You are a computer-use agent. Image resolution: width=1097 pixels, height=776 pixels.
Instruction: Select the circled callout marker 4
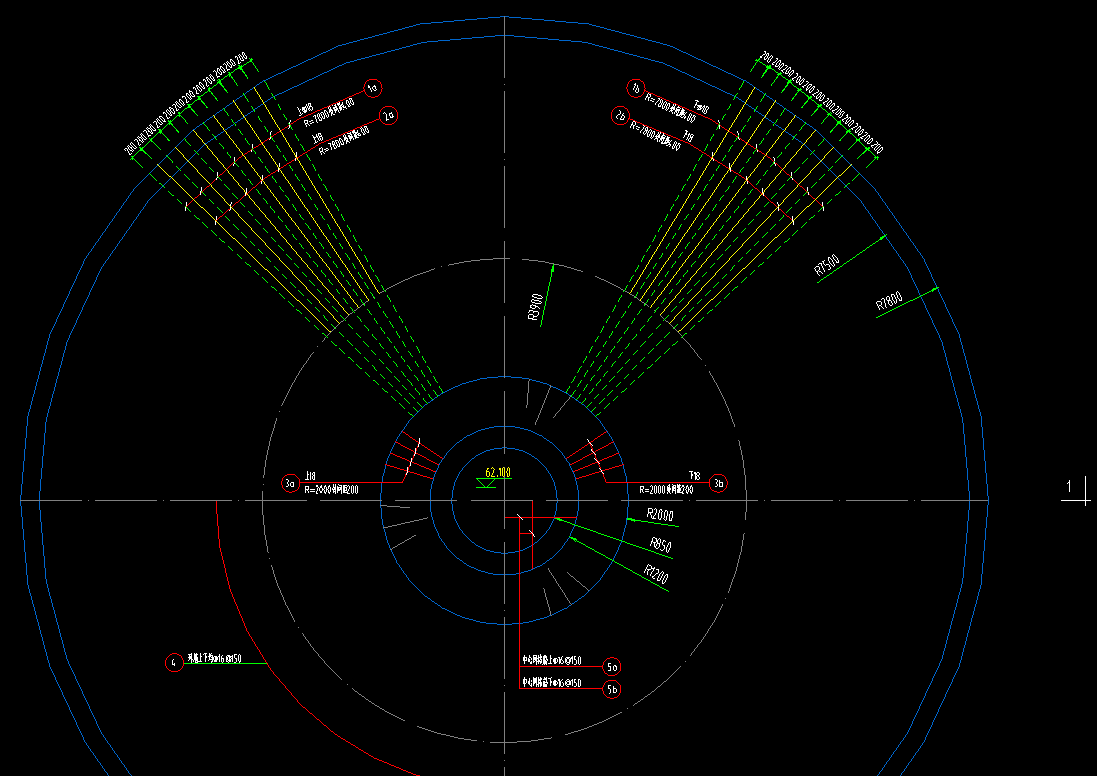[x=174, y=662]
